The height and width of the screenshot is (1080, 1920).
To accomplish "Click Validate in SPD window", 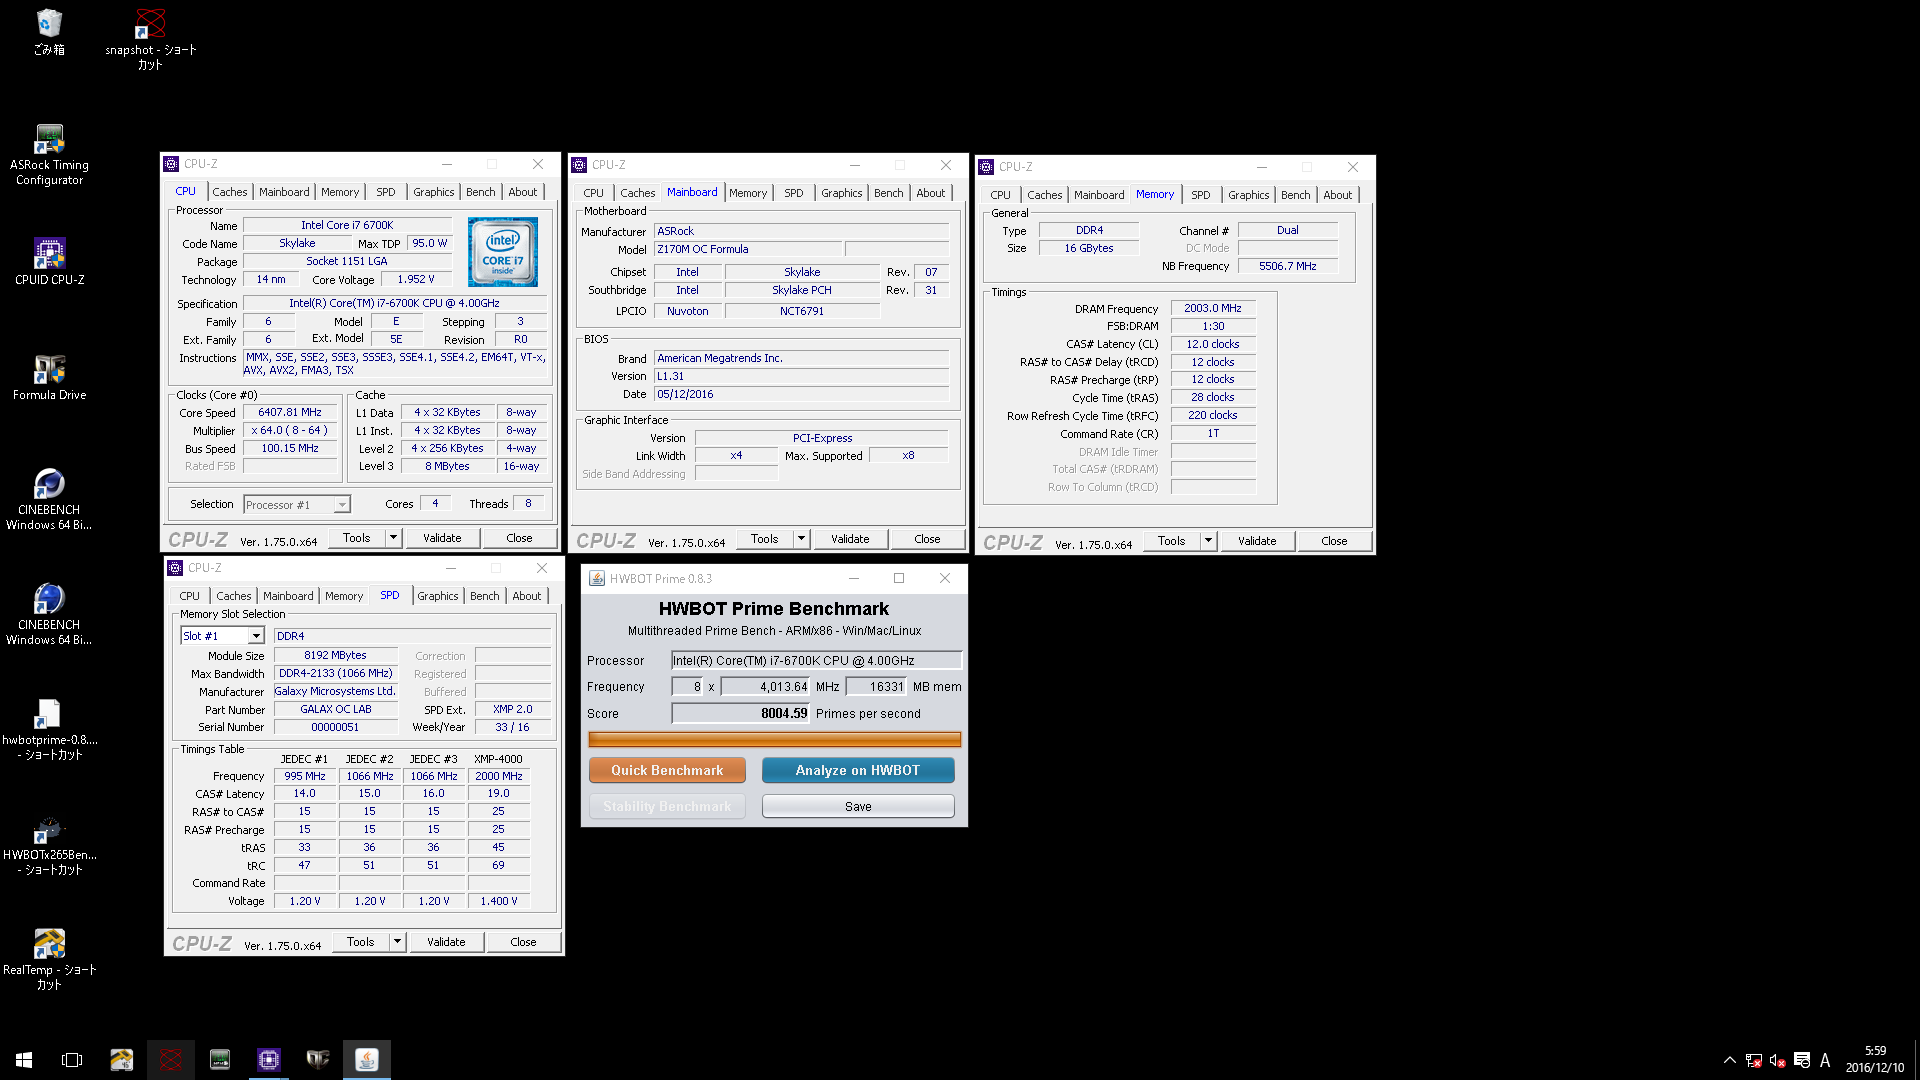I will 446,942.
